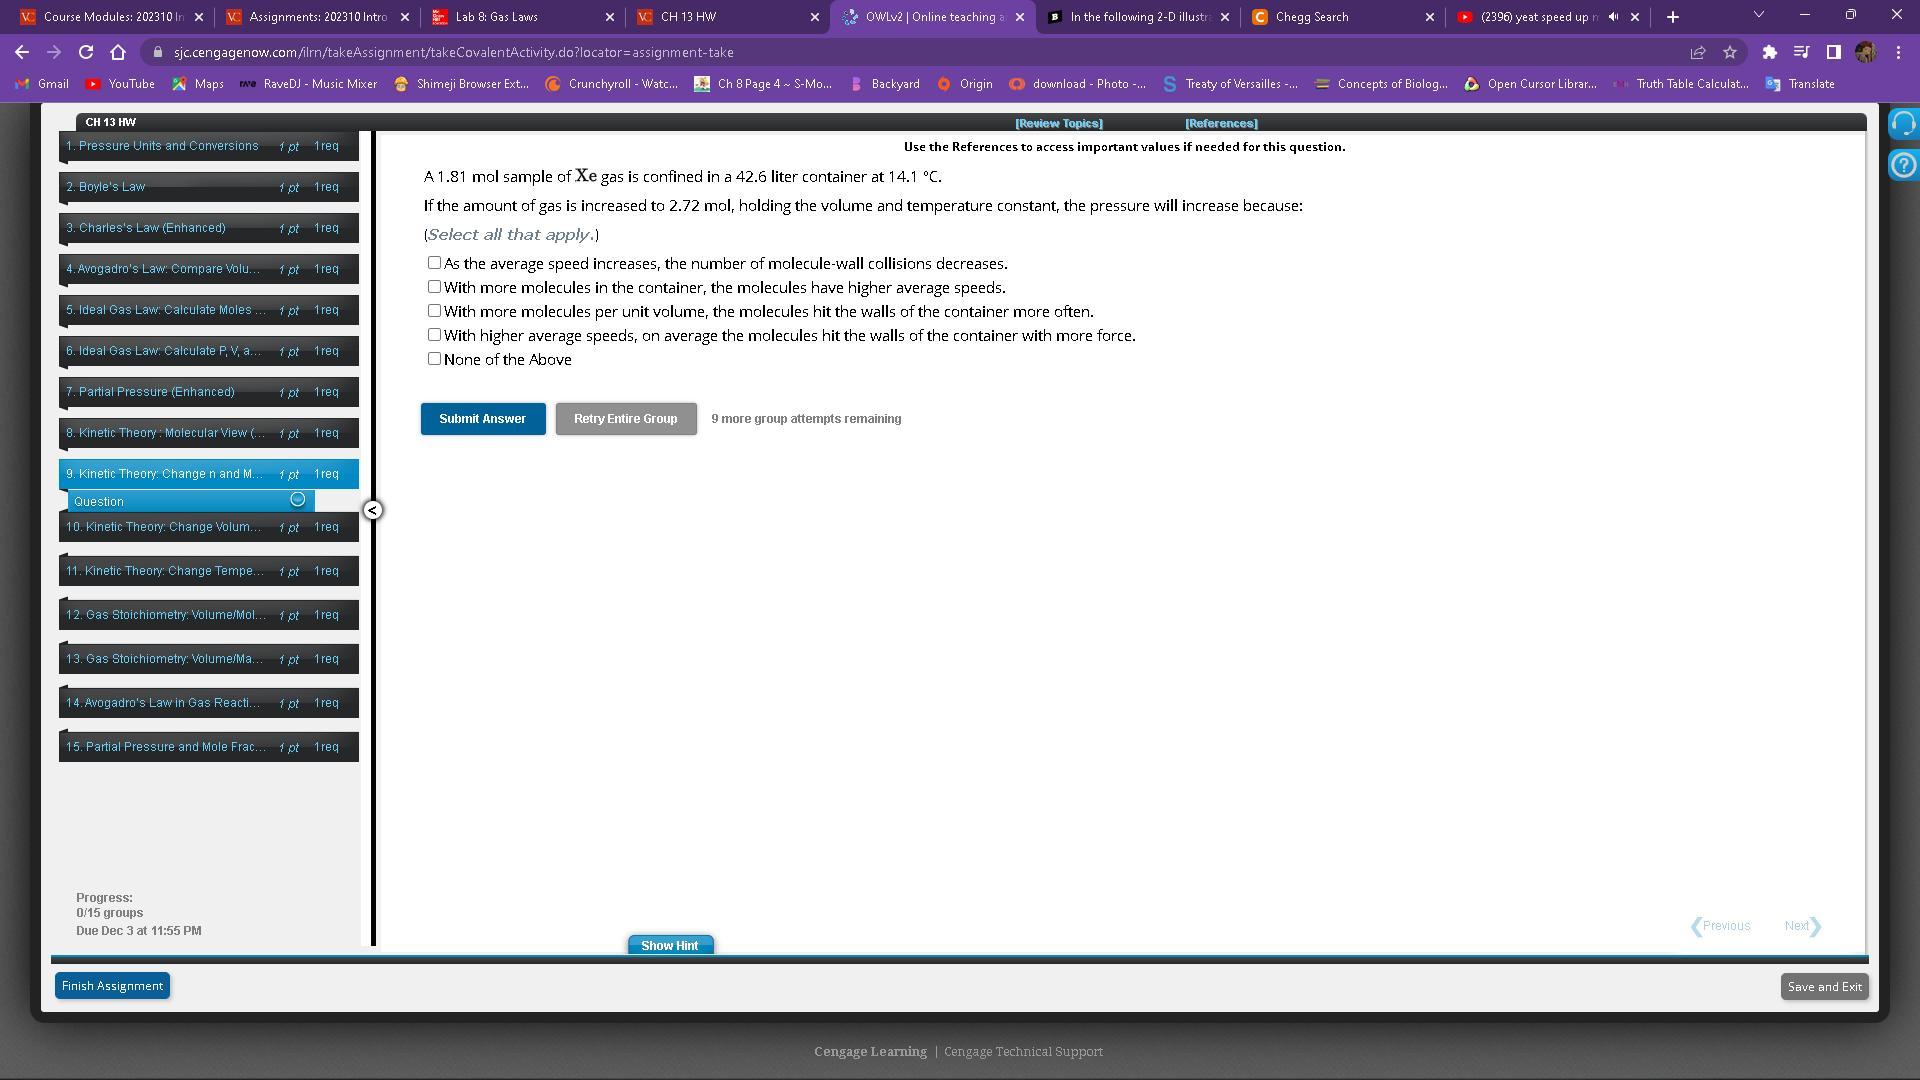Collapse the sidebar with the arrow handle

click(372, 510)
